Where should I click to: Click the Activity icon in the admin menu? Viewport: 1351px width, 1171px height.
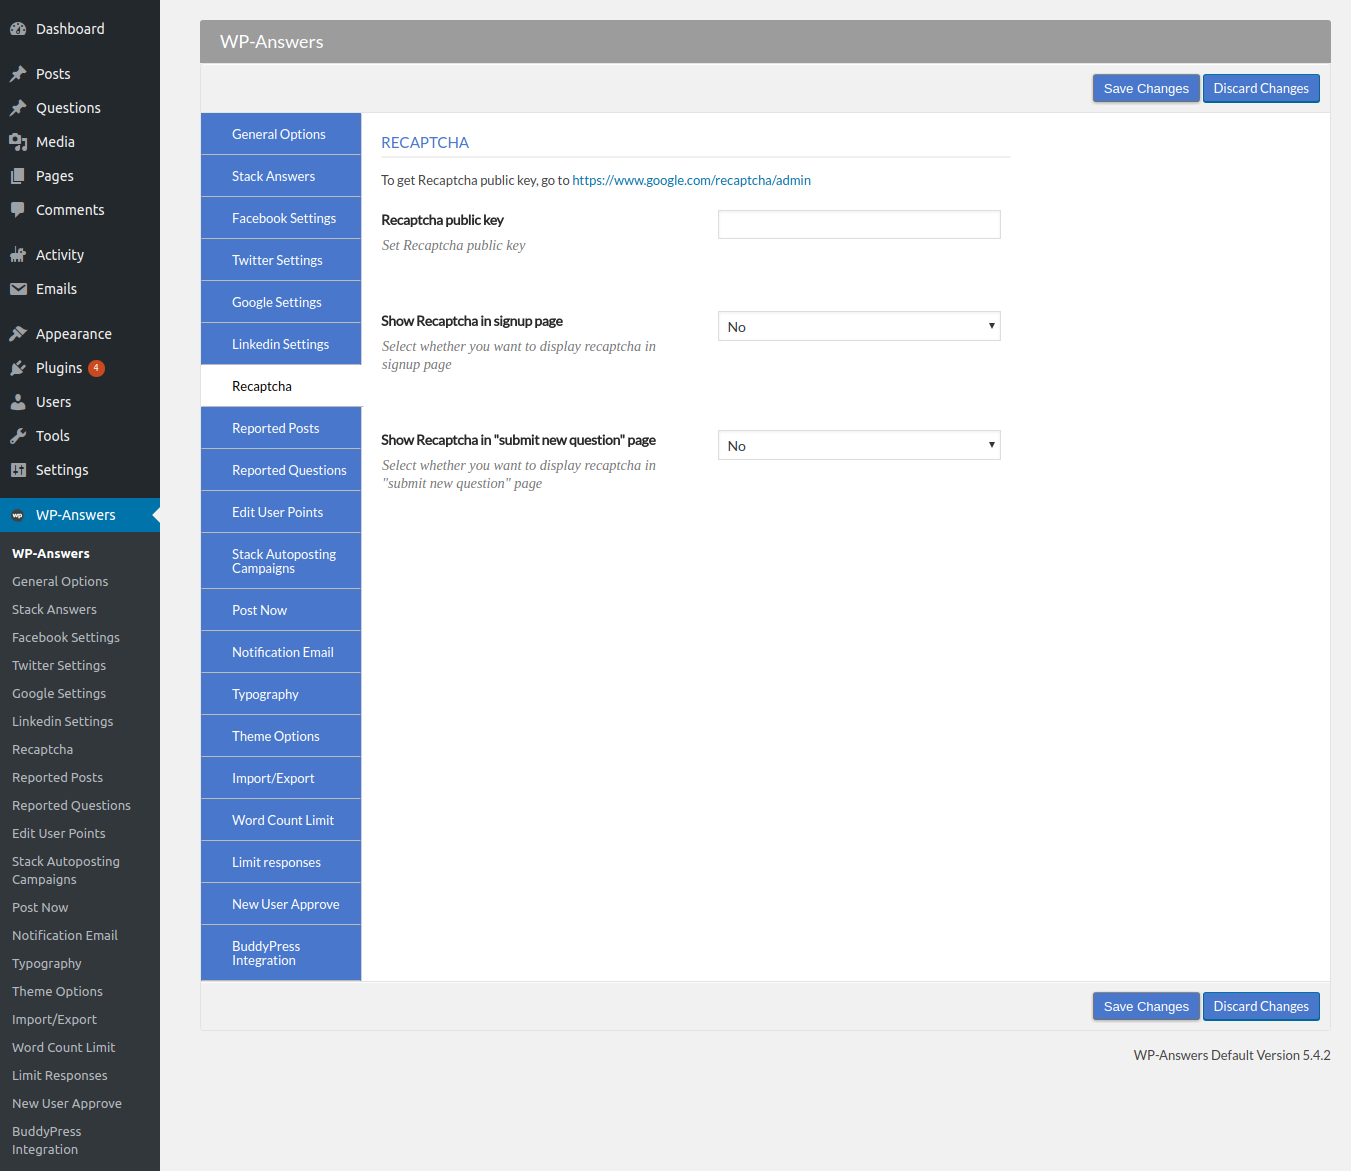pyautogui.click(x=18, y=255)
